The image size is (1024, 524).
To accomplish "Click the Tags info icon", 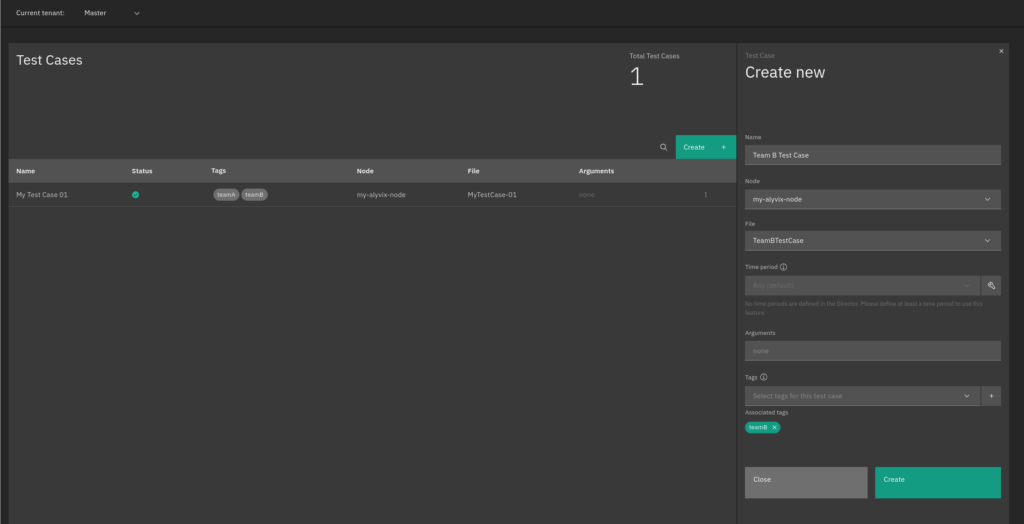I will click(764, 378).
